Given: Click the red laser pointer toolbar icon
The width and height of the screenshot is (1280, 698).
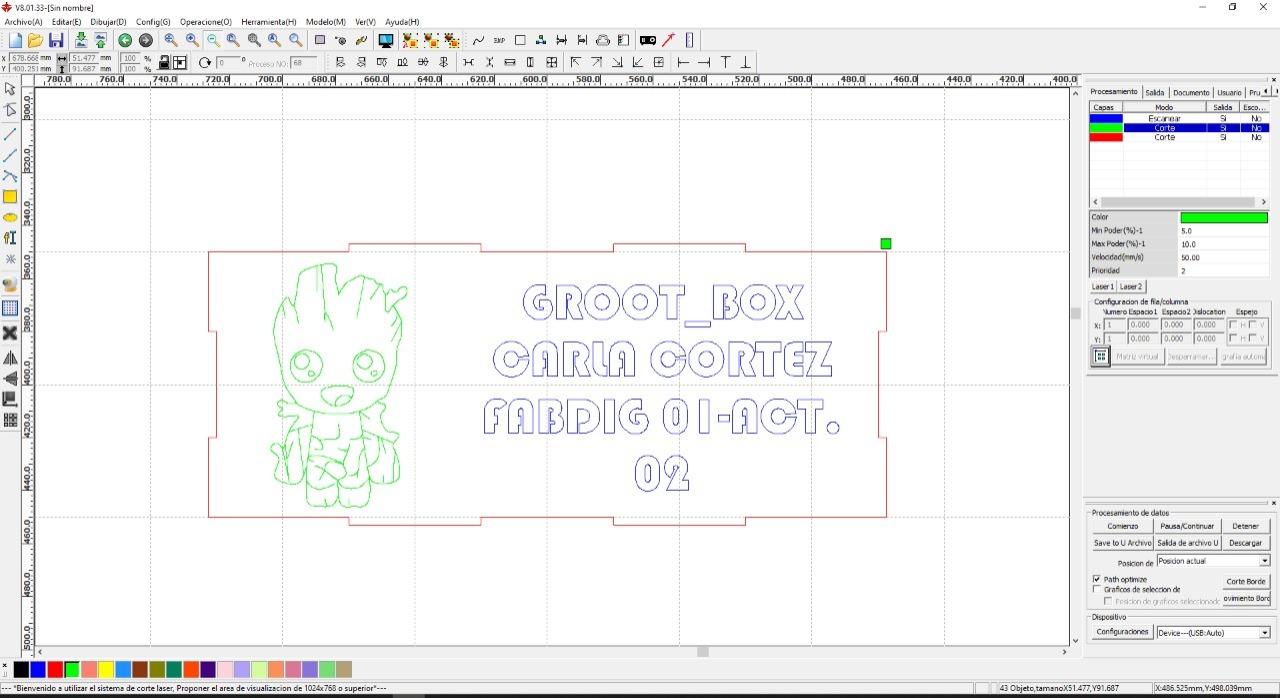Looking at the screenshot, I should (669, 40).
